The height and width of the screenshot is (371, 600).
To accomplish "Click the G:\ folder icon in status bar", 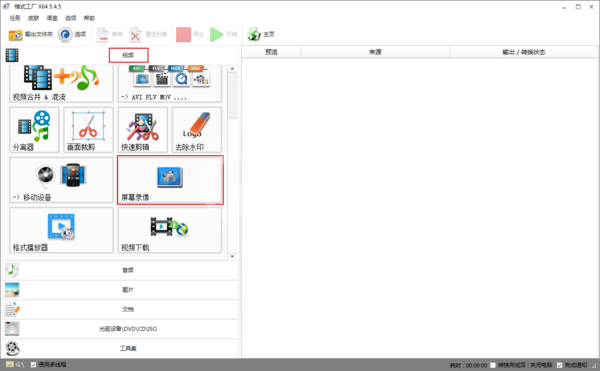I will (10, 364).
